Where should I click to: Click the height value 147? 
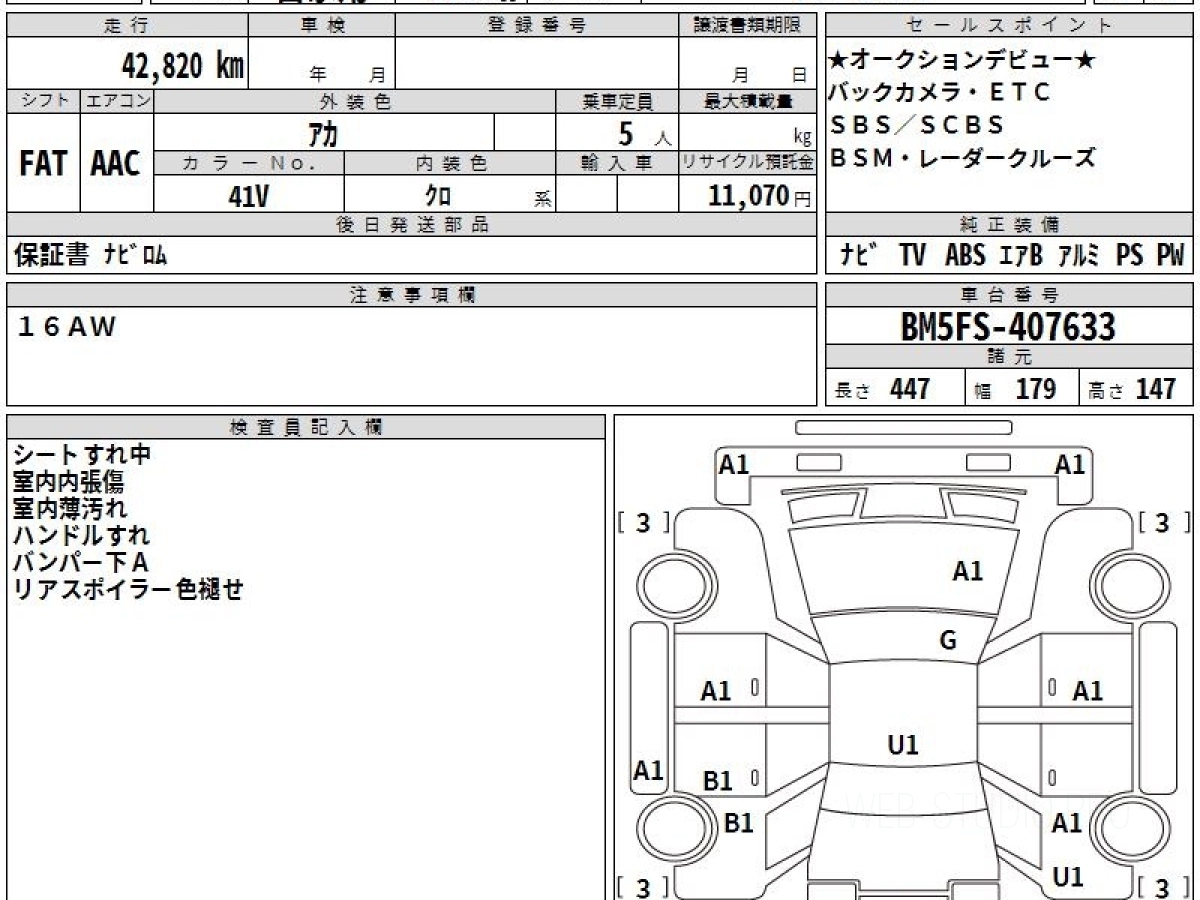[1155, 388]
